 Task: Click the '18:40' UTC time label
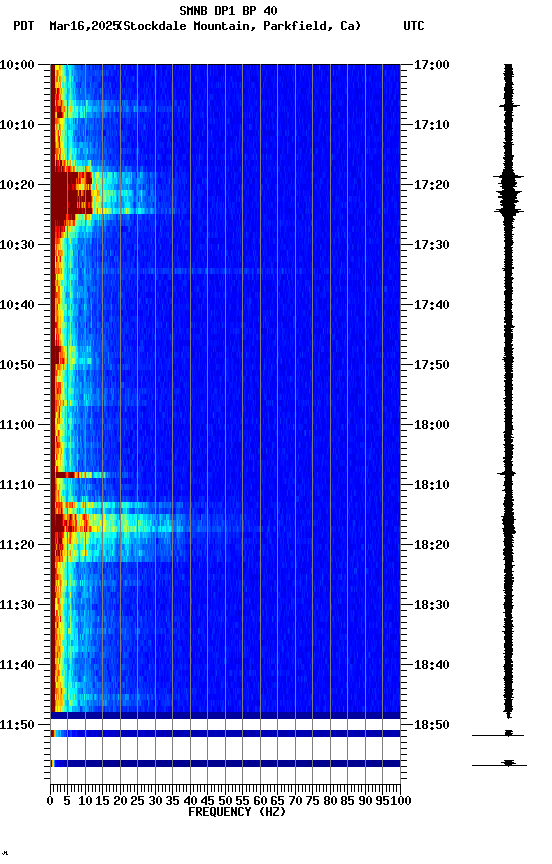pos(432,666)
